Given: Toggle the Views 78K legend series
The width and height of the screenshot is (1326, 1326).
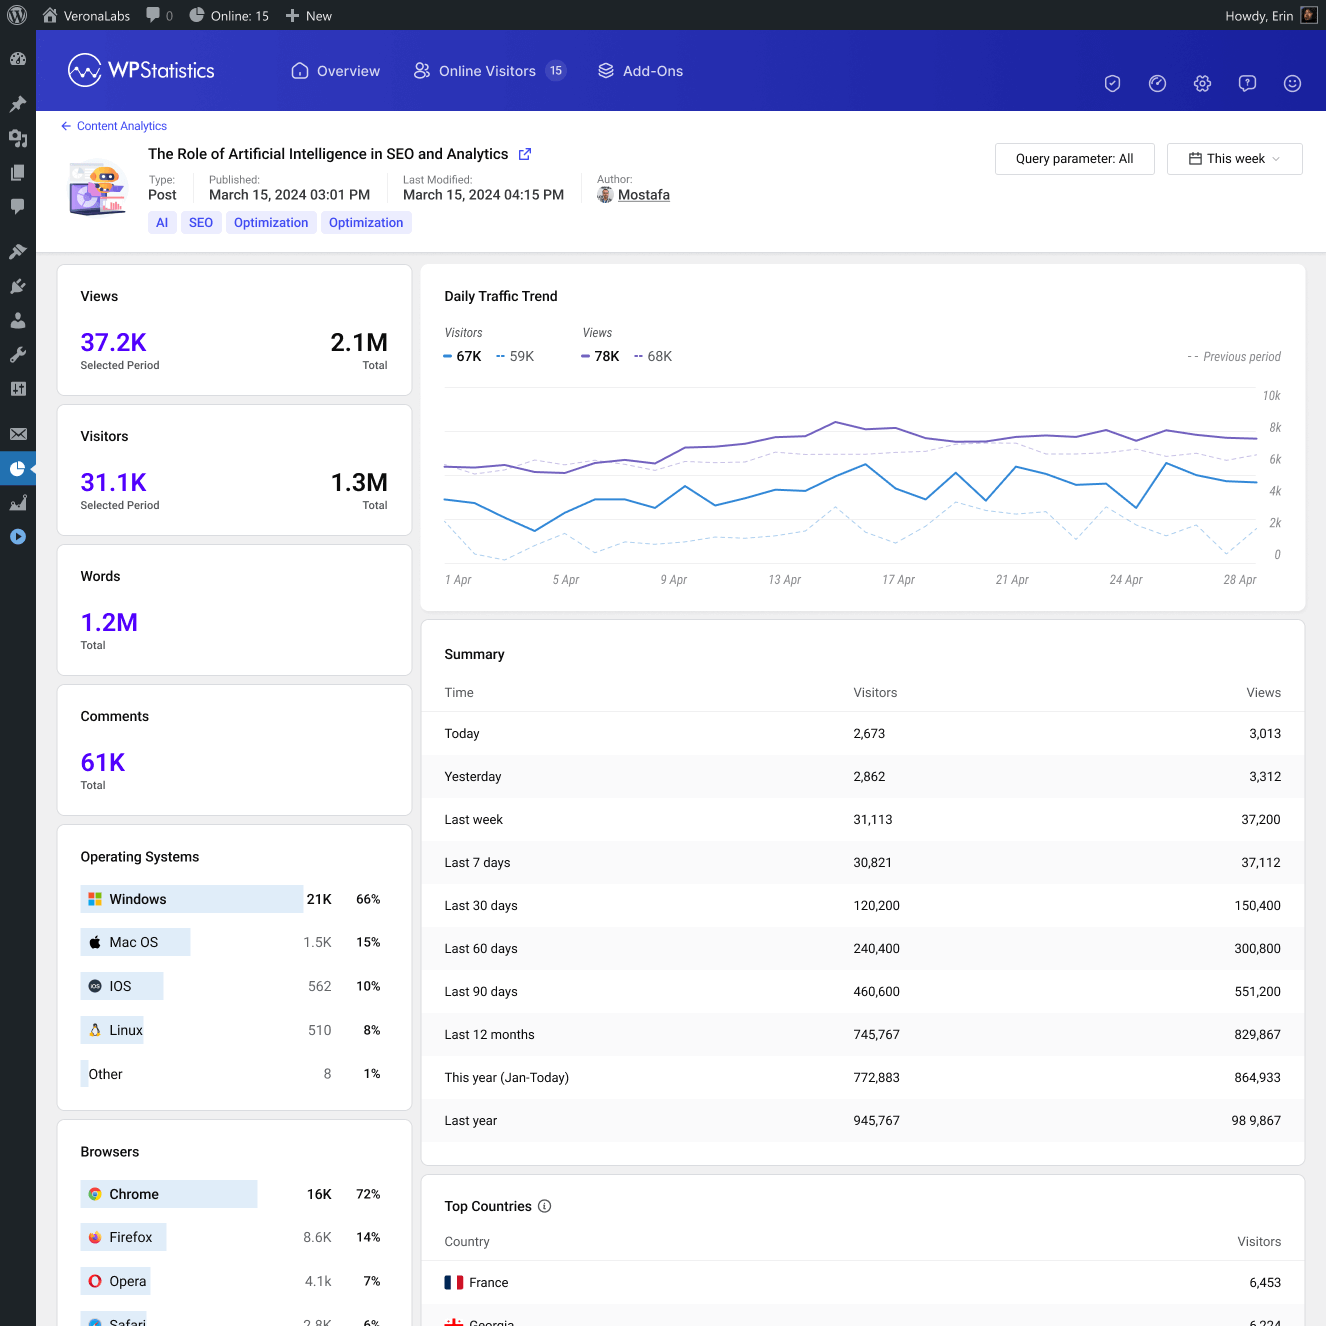Looking at the screenshot, I should 601,356.
